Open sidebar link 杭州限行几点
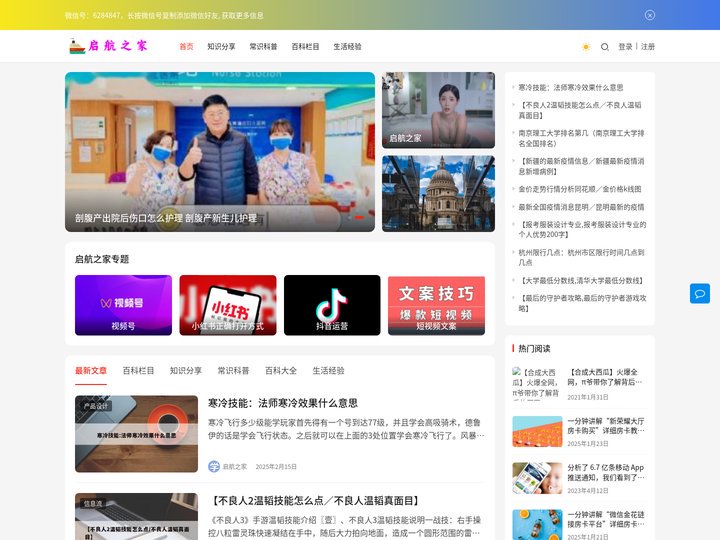The width and height of the screenshot is (720, 540). coord(581,257)
